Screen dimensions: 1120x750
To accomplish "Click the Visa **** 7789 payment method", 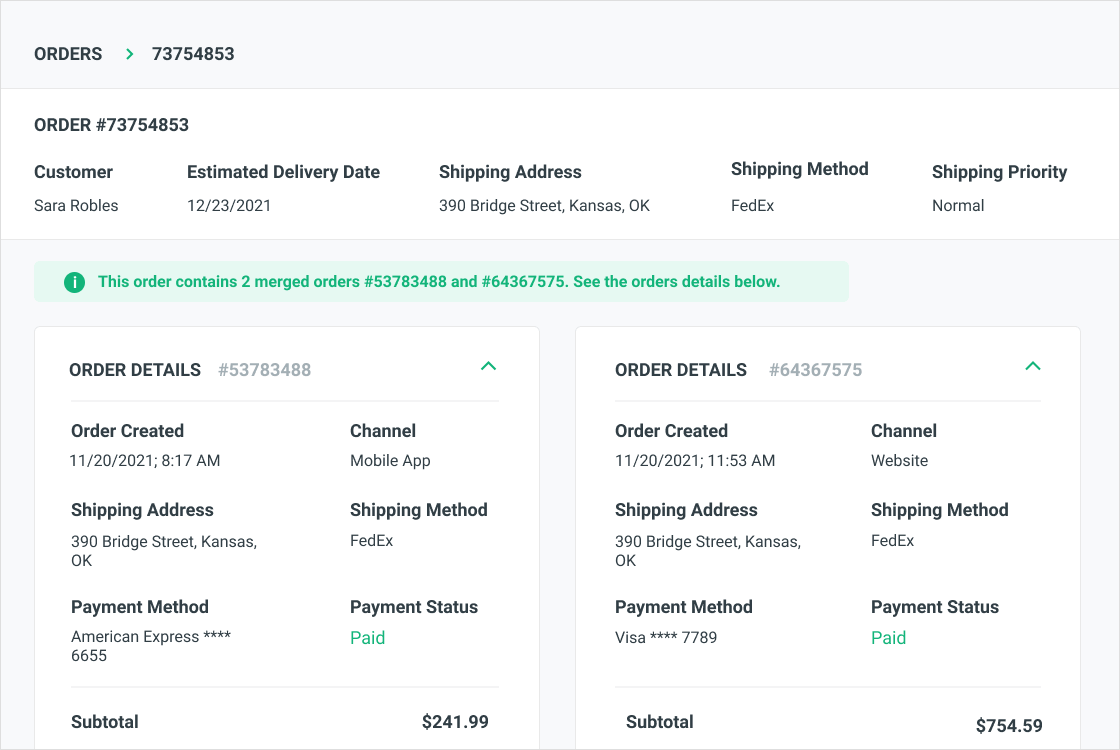I will point(666,637).
